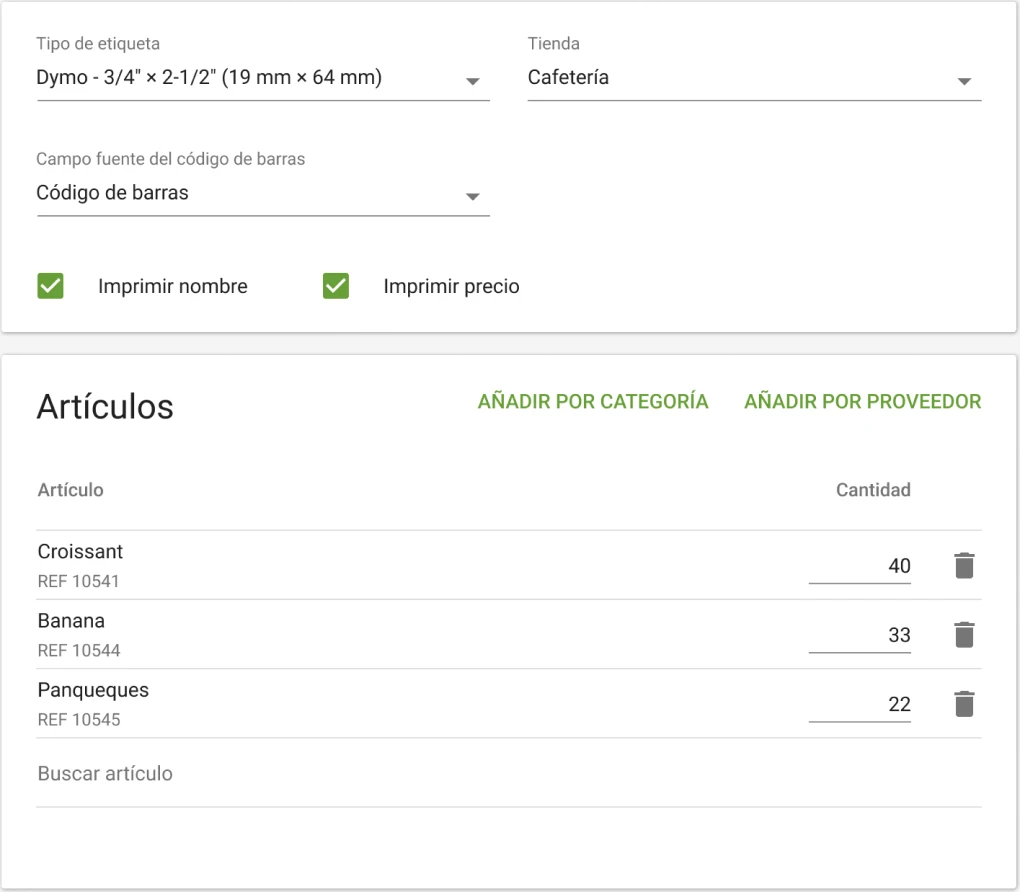The width and height of the screenshot is (1020, 892).
Task: Click the Croissant article name
Action: 80,552
